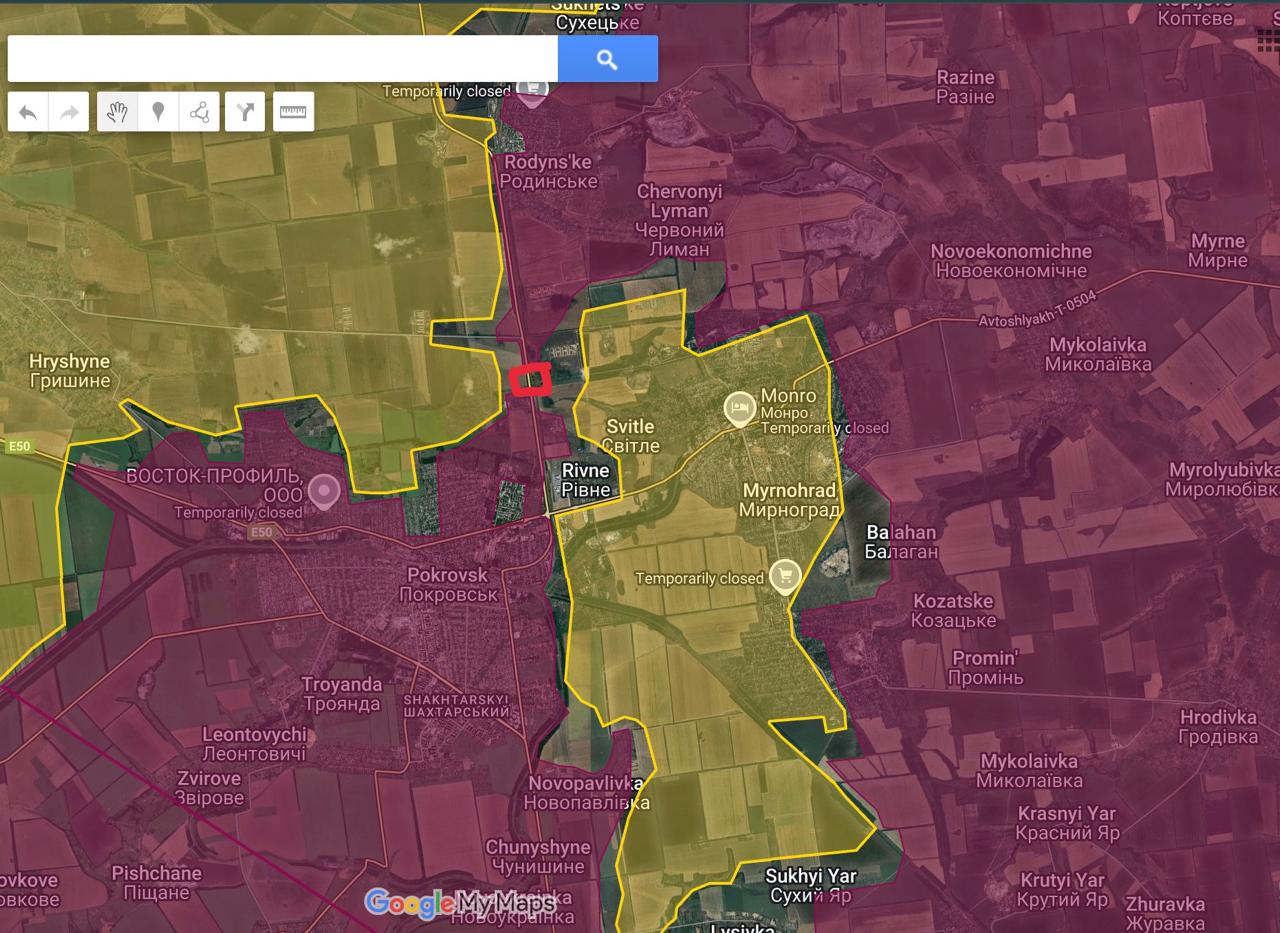Click the red rectangle outline on map
The height and width of the screenshot is (933, 1280).
point(532,381)
